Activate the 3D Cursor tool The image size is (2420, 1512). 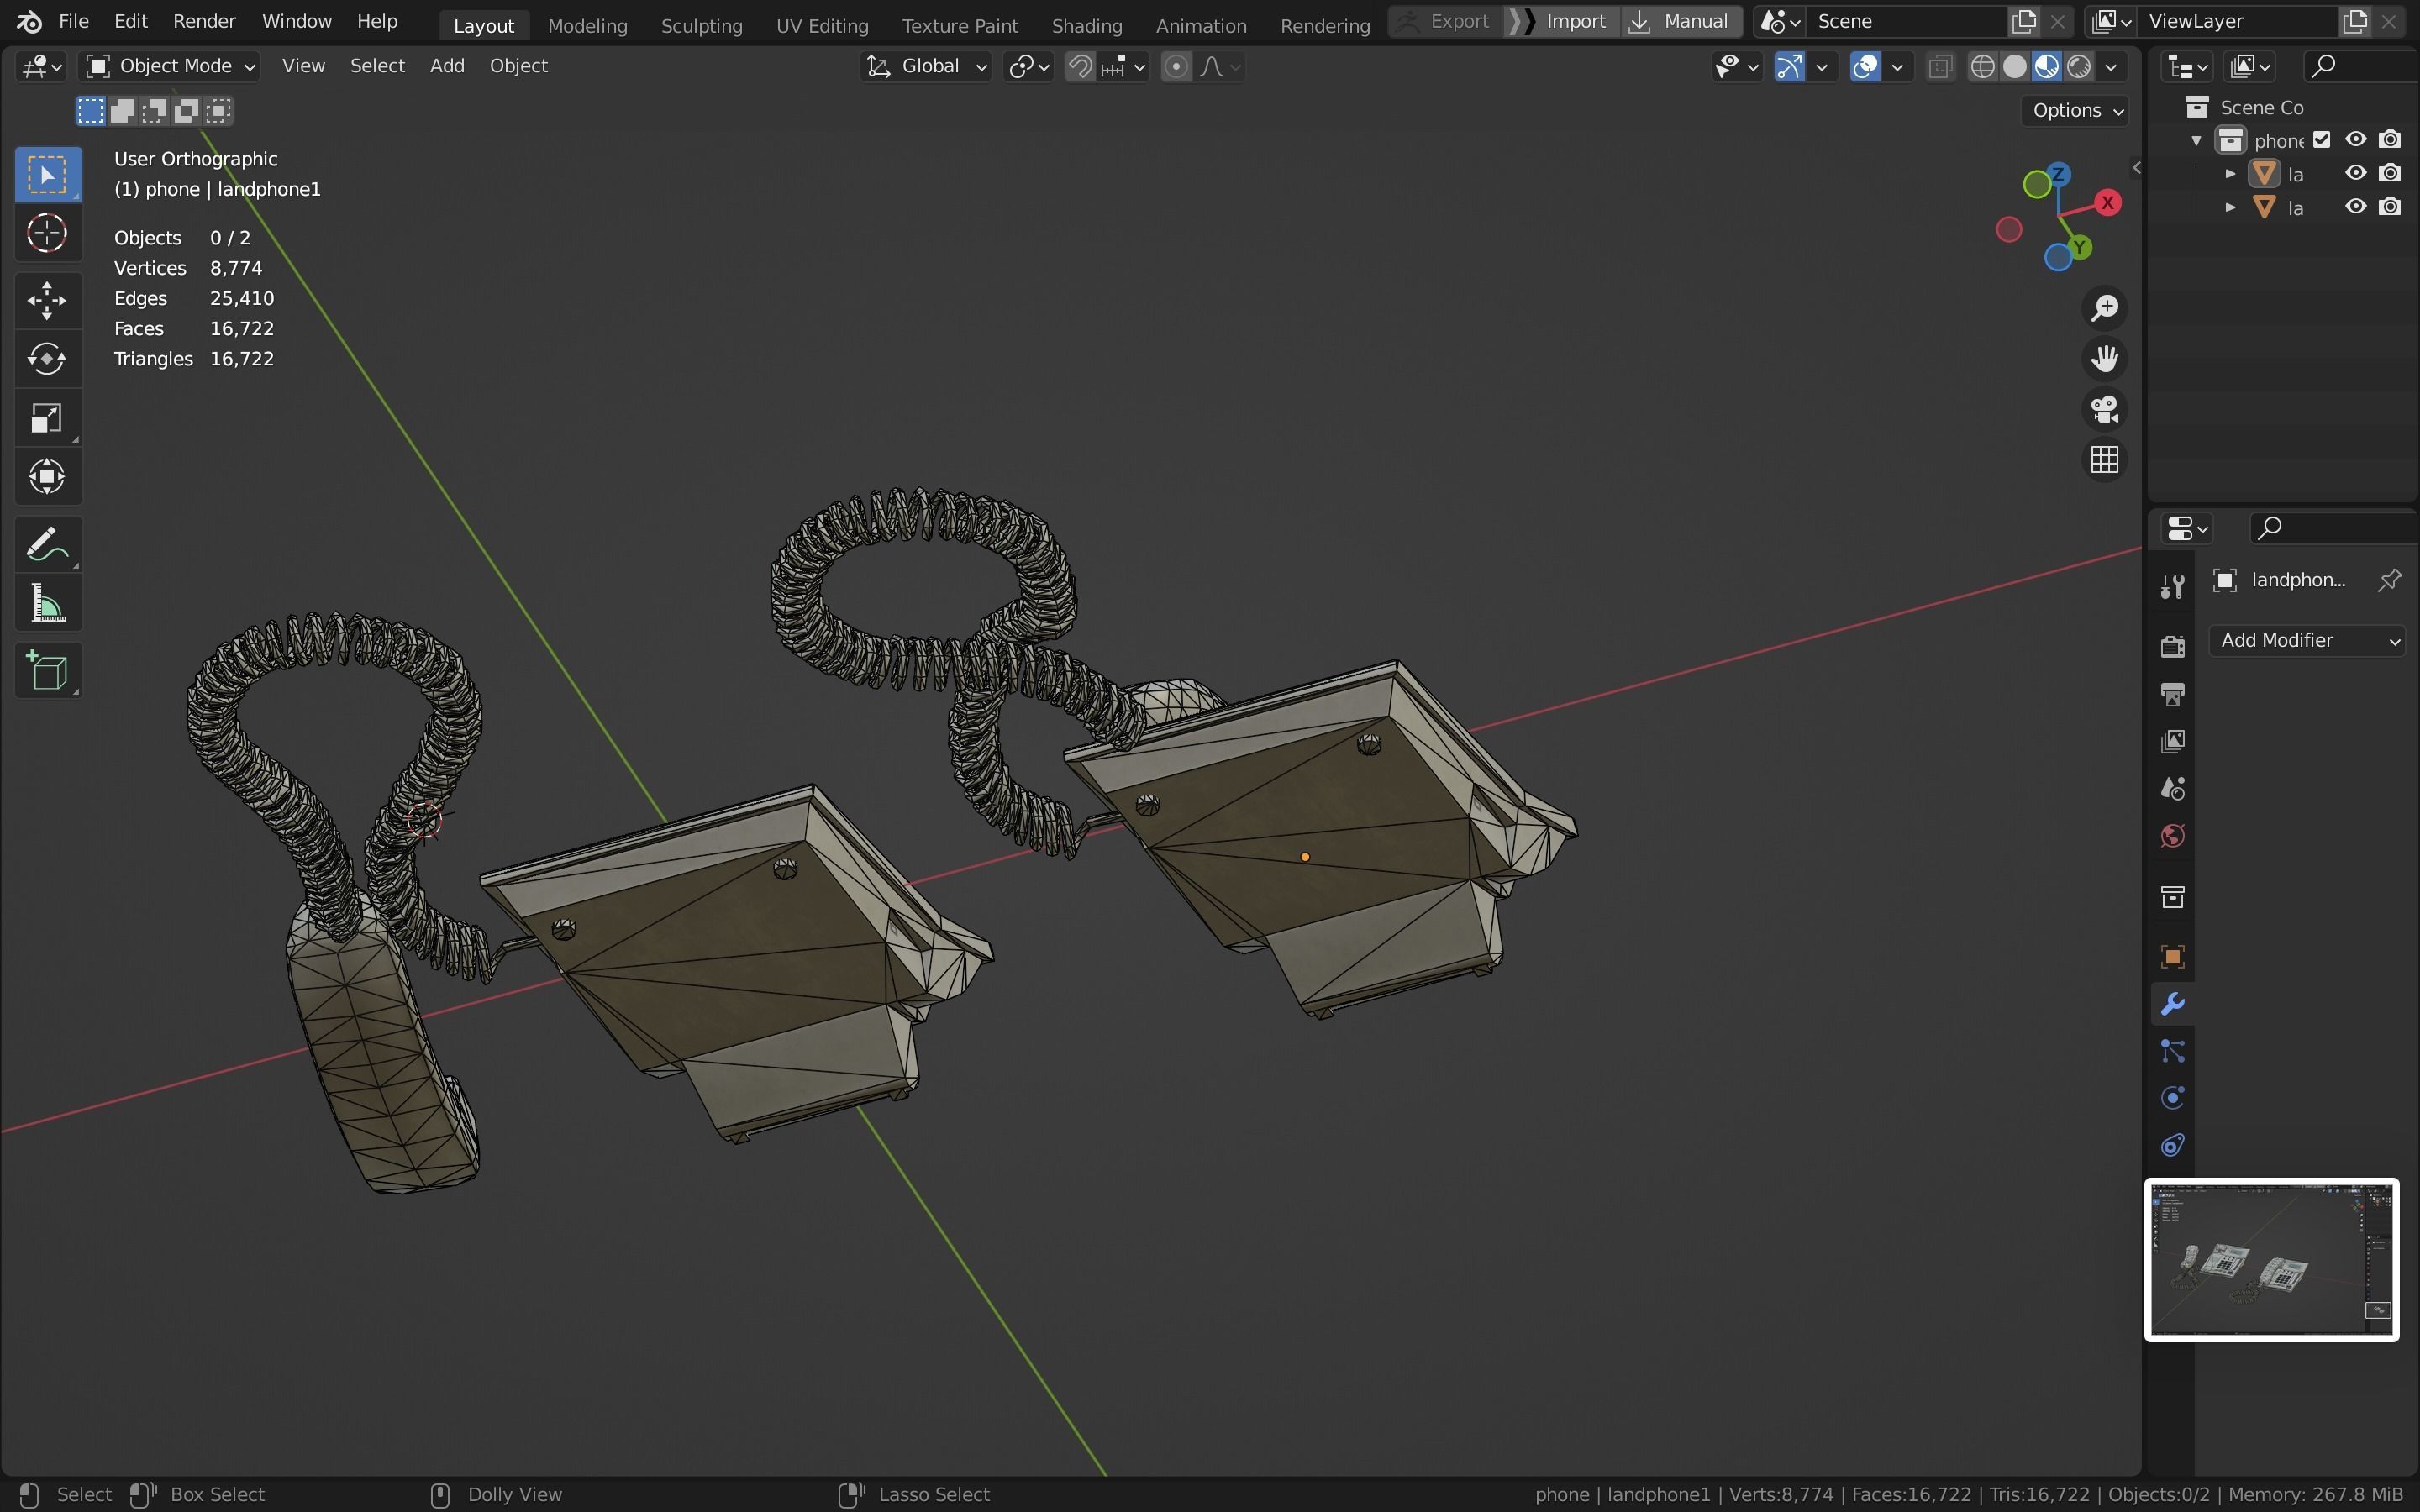47,233
